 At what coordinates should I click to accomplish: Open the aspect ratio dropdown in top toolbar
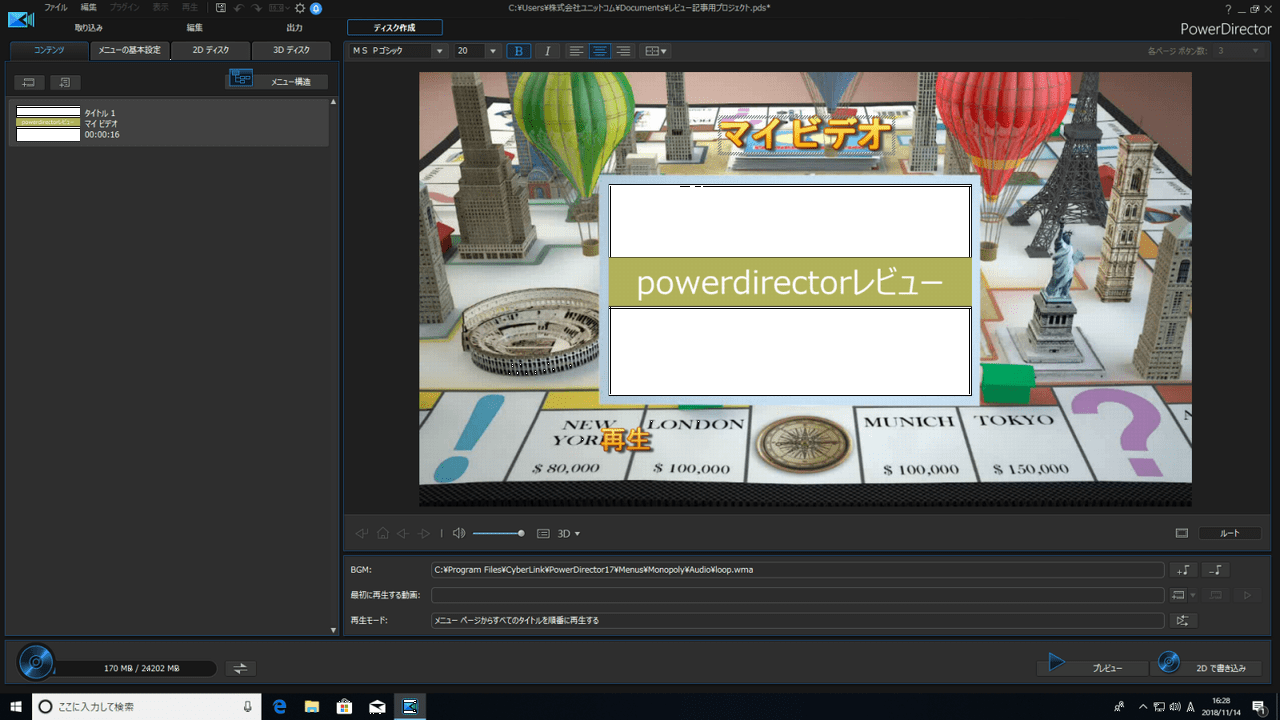[279, 7]
